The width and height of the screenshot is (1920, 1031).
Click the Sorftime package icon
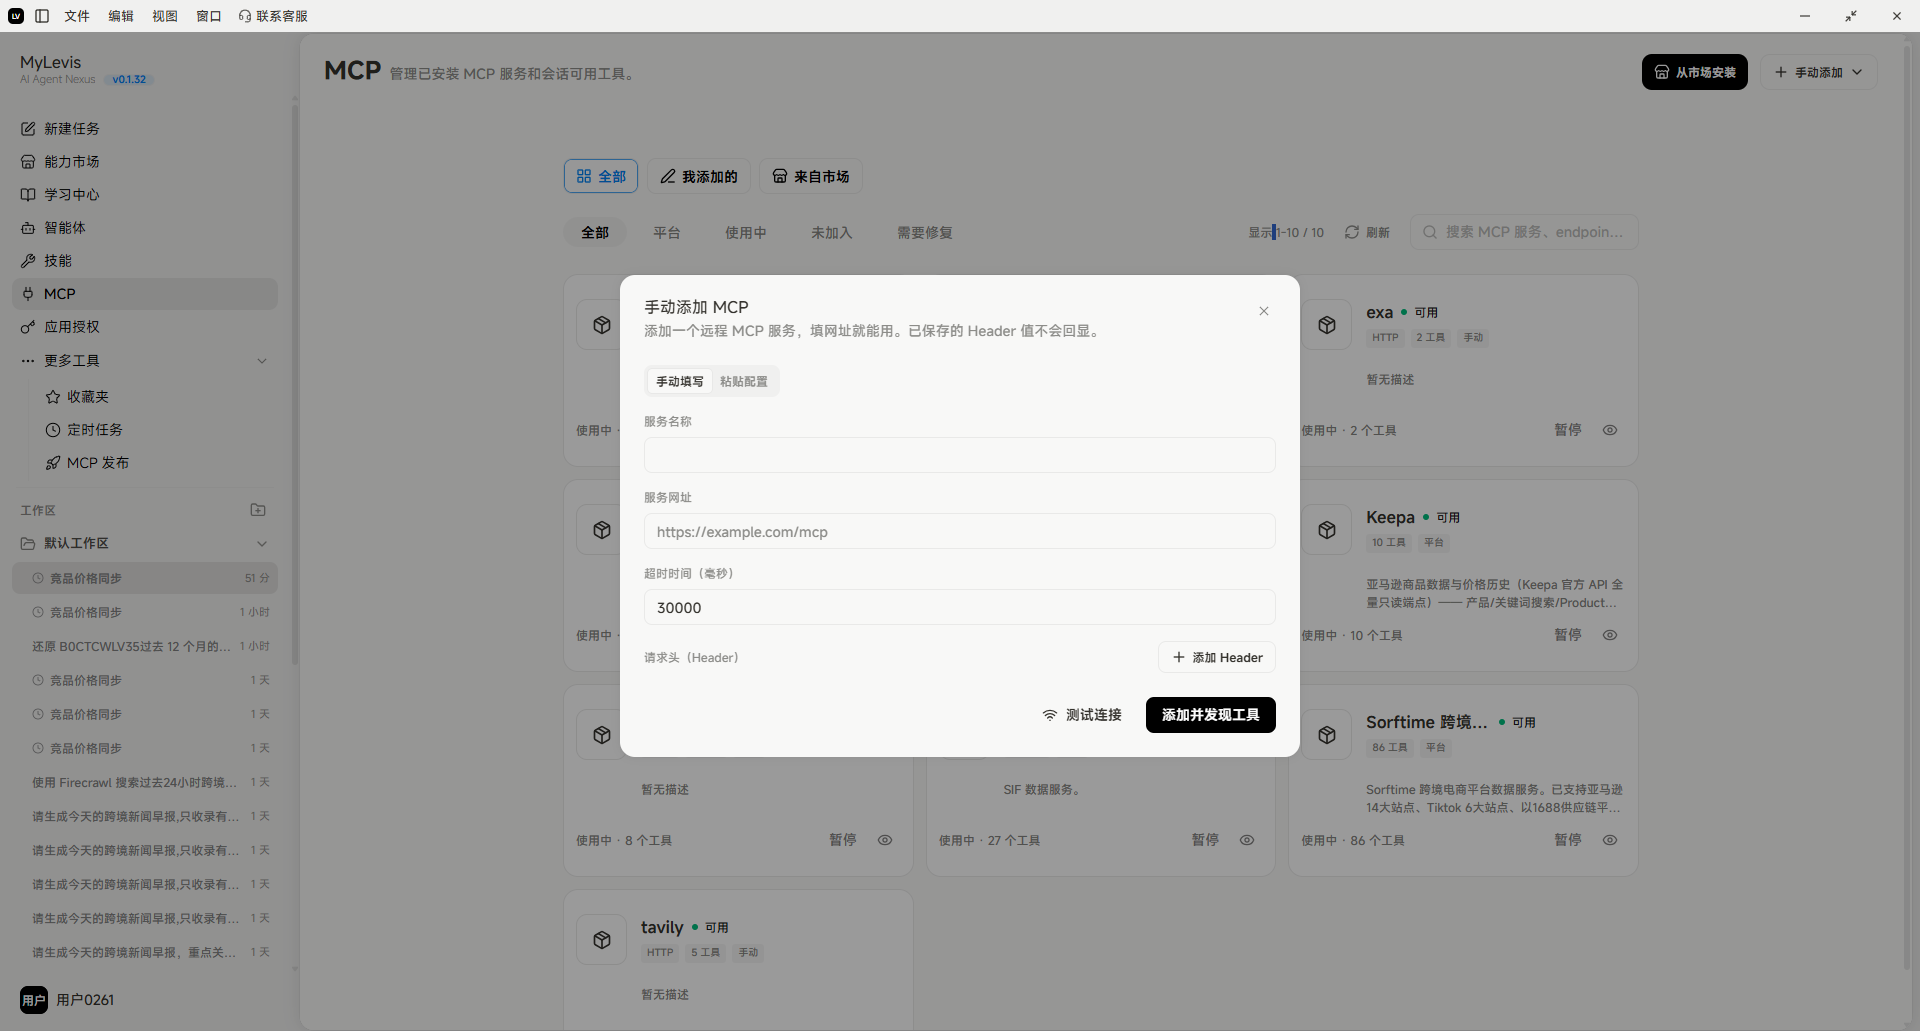[1327, 735]
